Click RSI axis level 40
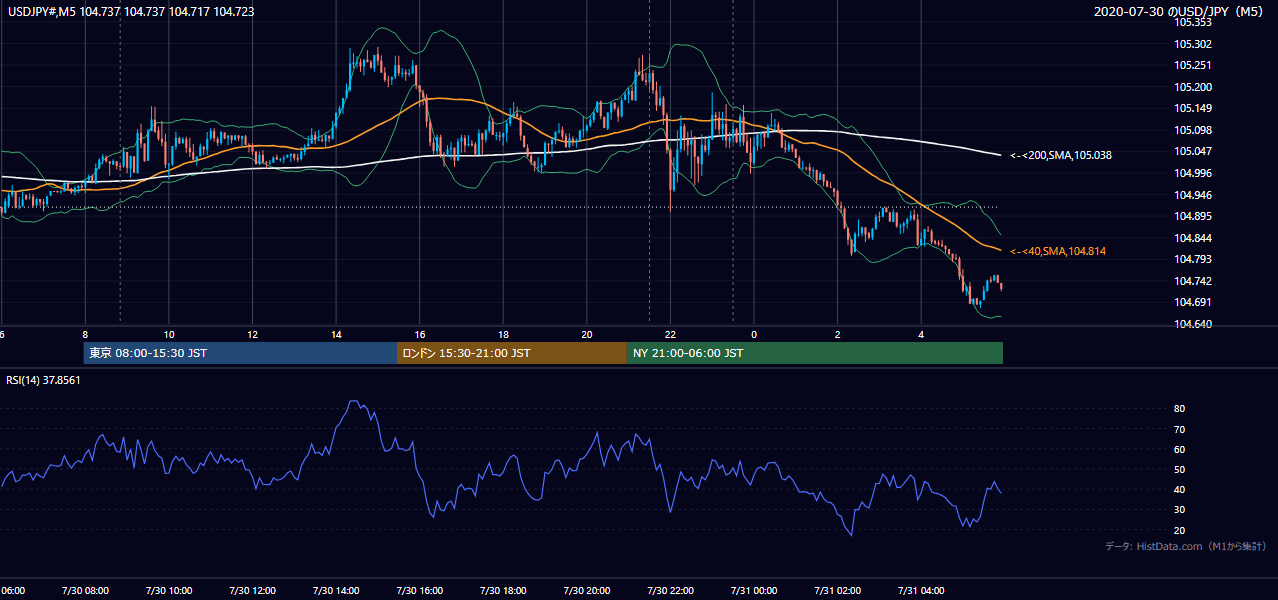1278x600 pixels. (1179, 489)
